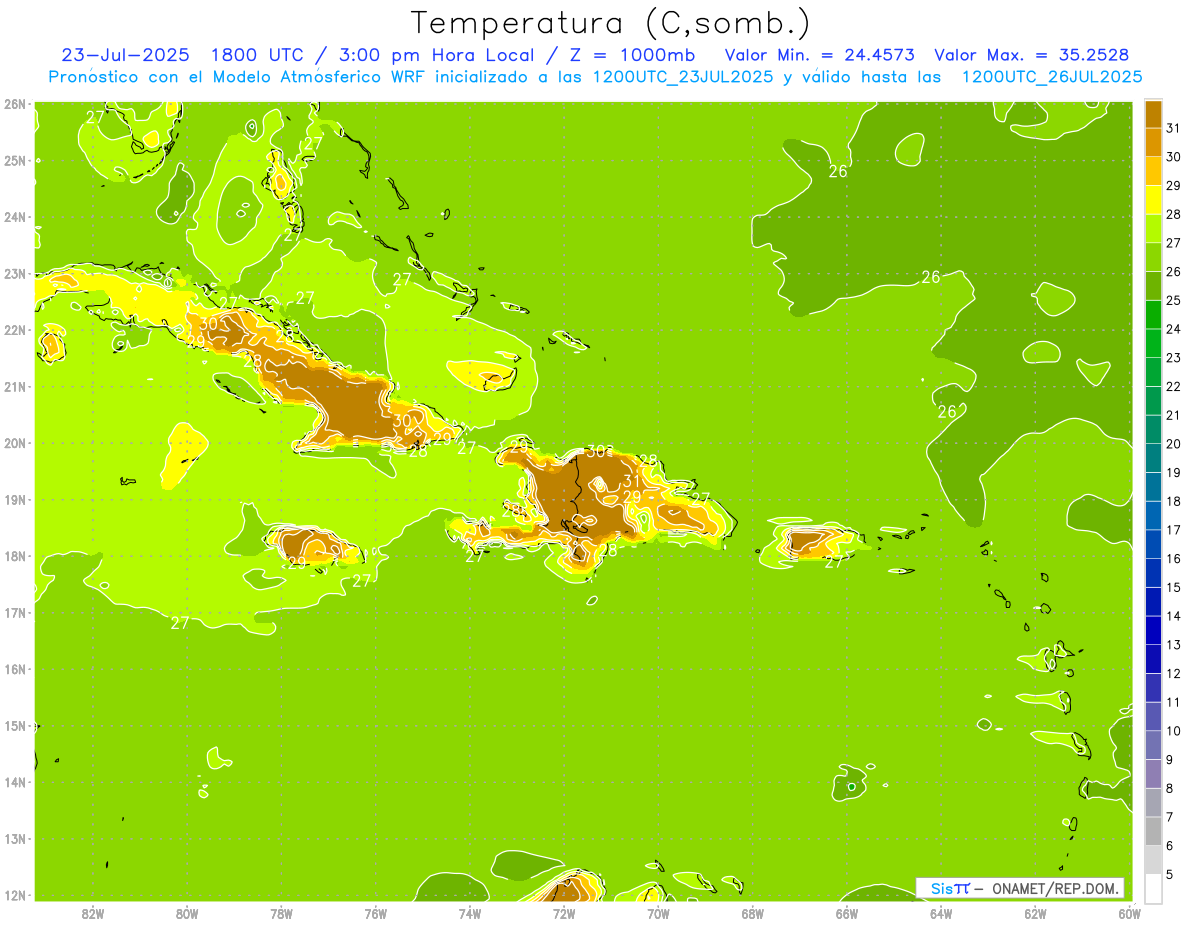Click the "62W" longitude axis label
The image size is (1200, 927).
(x=1035, y=913)
